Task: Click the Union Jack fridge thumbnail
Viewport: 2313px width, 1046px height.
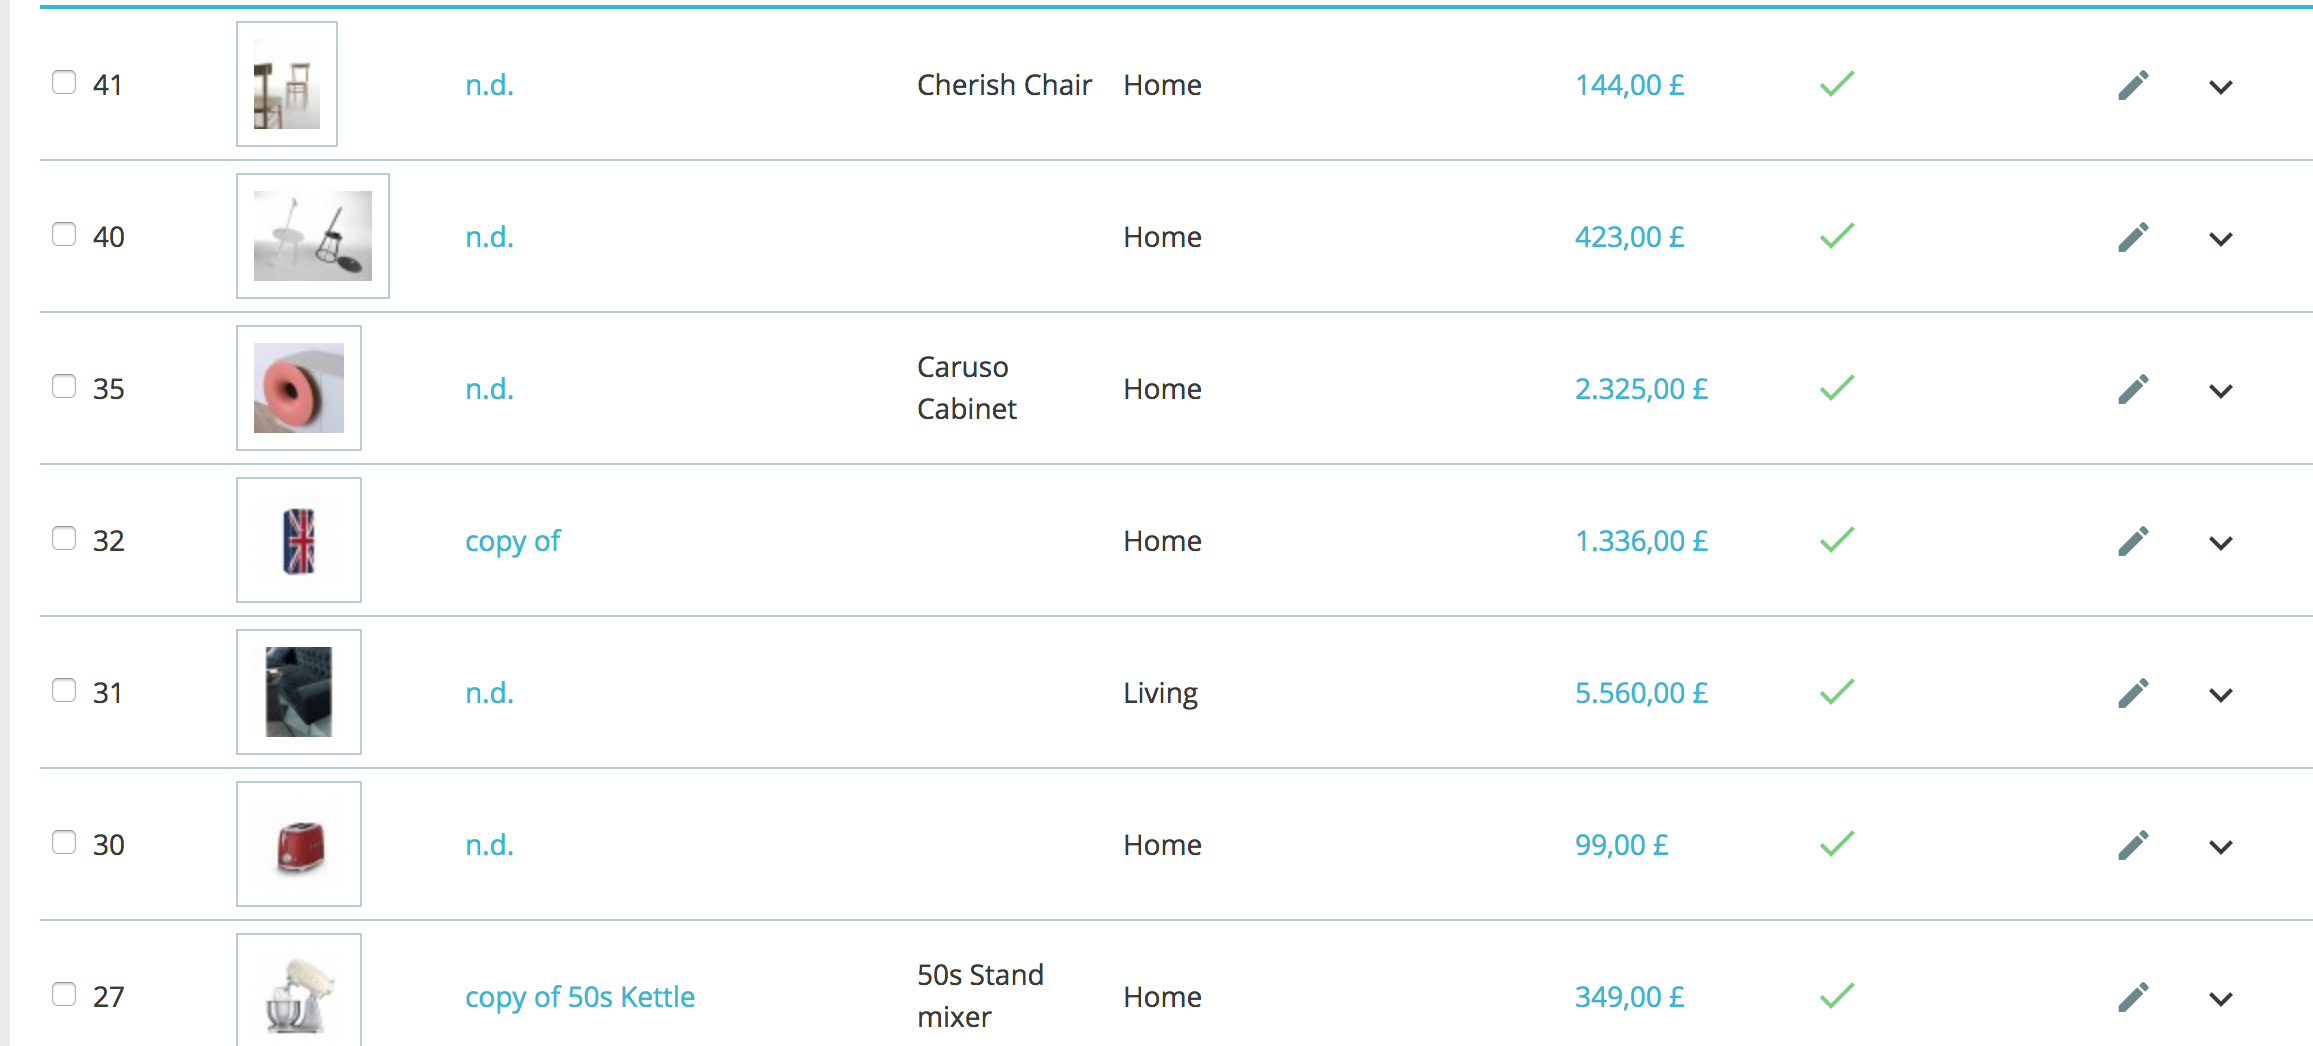Action: click(299, 540)
